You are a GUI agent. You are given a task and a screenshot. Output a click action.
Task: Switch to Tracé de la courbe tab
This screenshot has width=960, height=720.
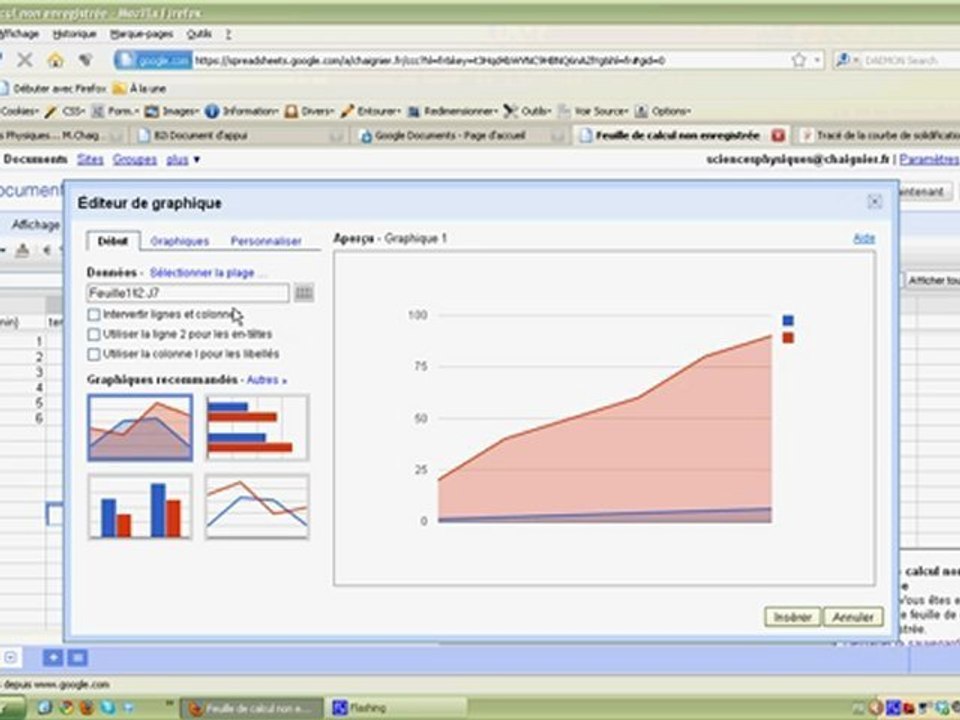pos(880,135)
